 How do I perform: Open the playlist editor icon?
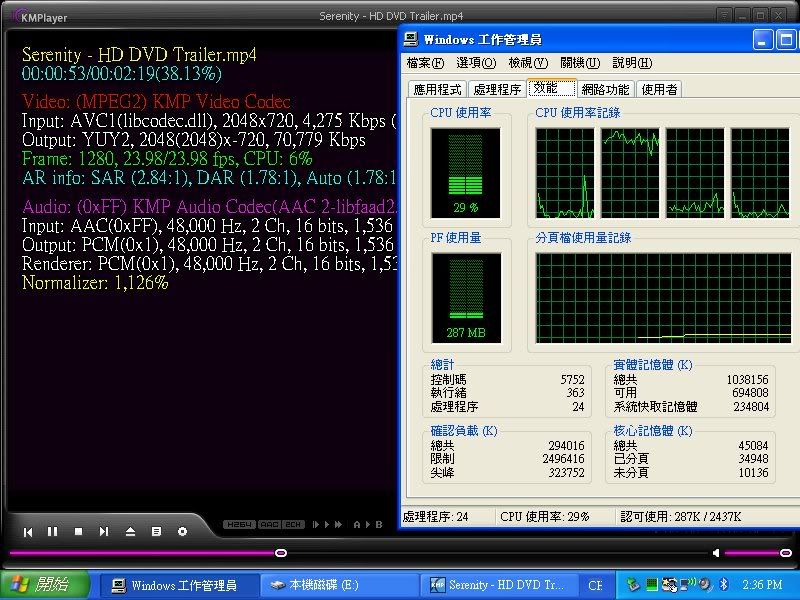click(156, 532)
